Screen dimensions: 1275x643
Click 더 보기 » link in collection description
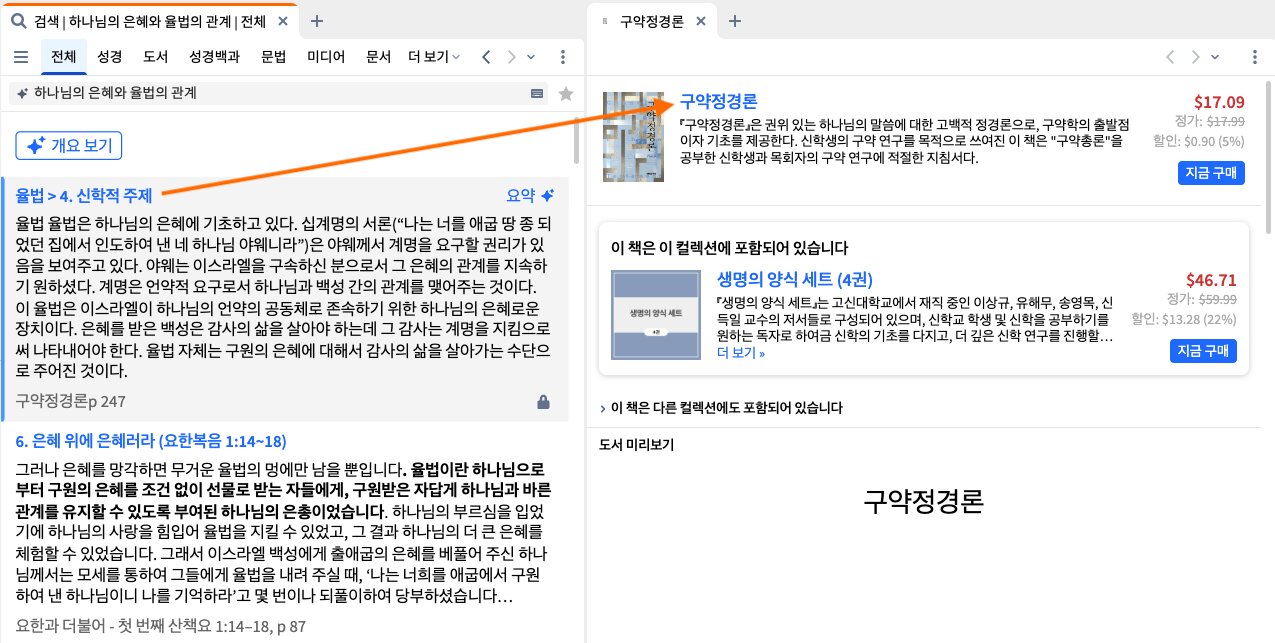(x=741, y=352)
